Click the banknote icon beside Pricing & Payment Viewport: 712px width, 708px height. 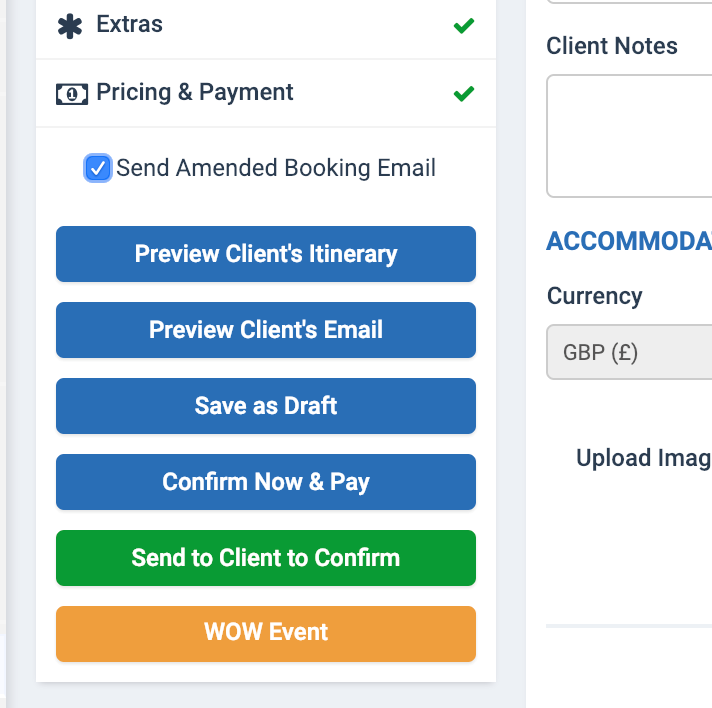tap(71, 93)
